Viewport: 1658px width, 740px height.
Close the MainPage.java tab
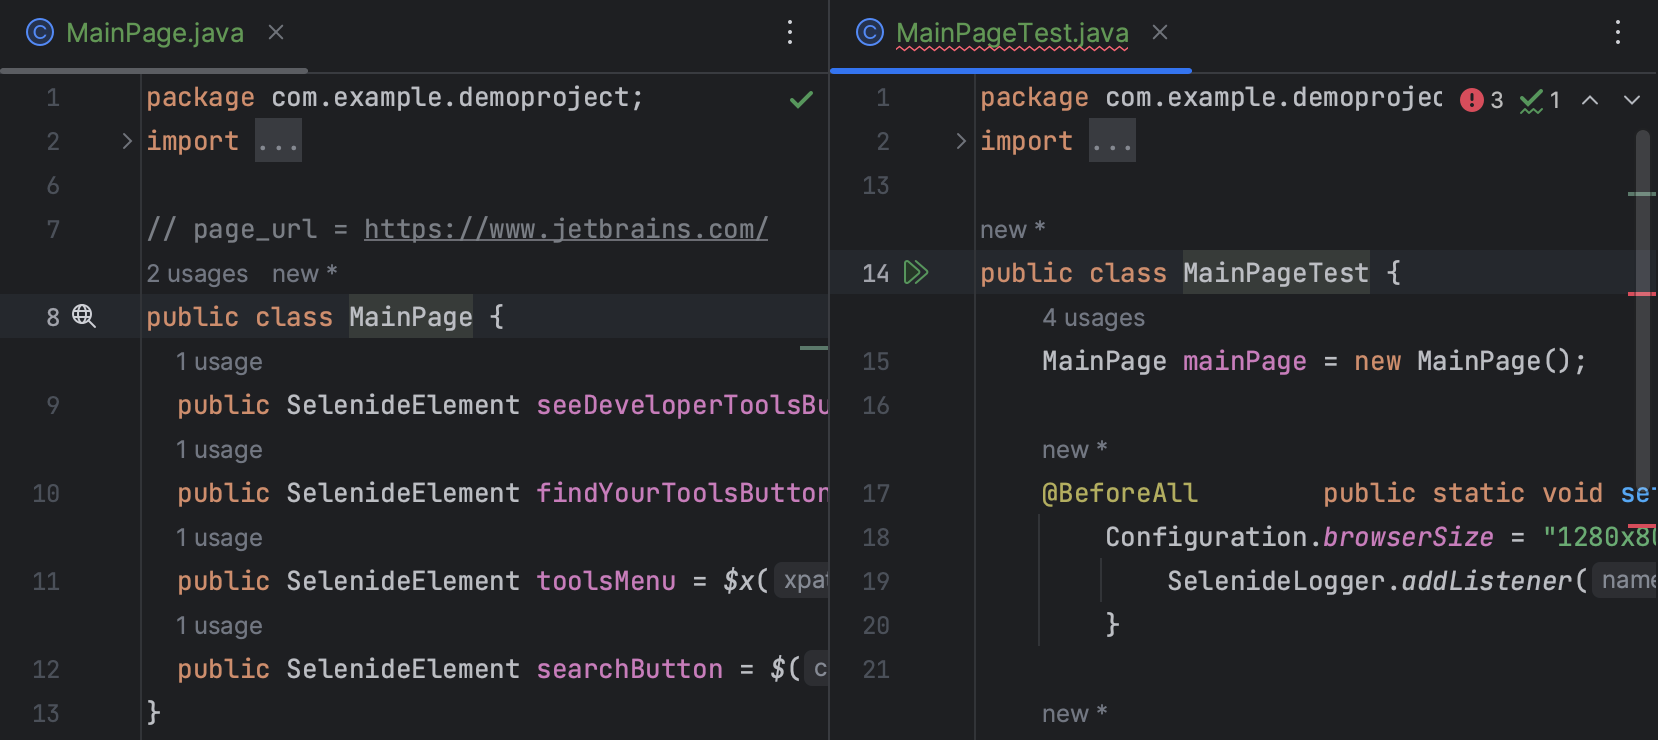(x=276, y=33)
